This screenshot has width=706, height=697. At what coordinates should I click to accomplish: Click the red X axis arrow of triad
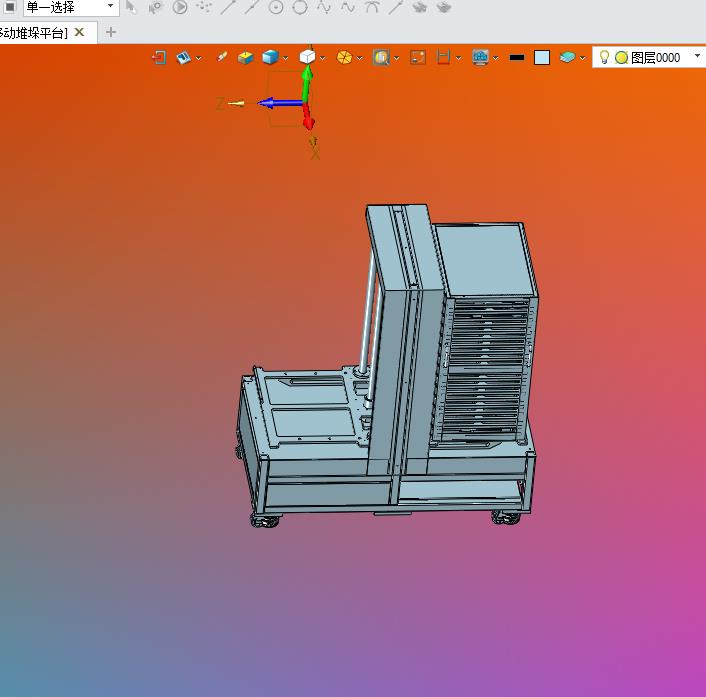tap(308, 117)
